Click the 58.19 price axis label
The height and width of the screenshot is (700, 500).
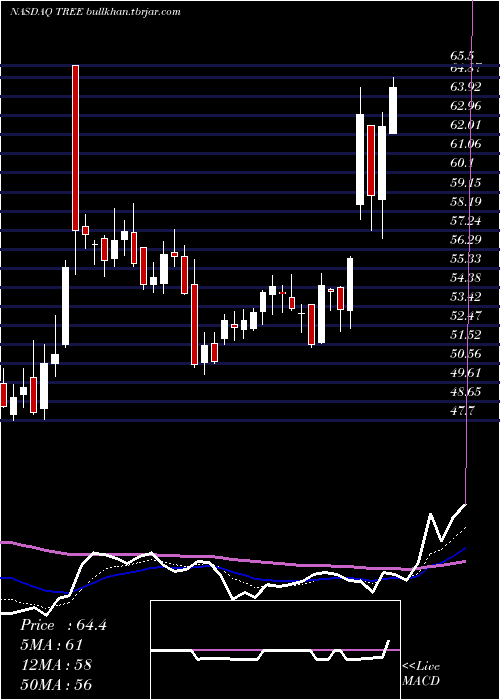point(466,202)
